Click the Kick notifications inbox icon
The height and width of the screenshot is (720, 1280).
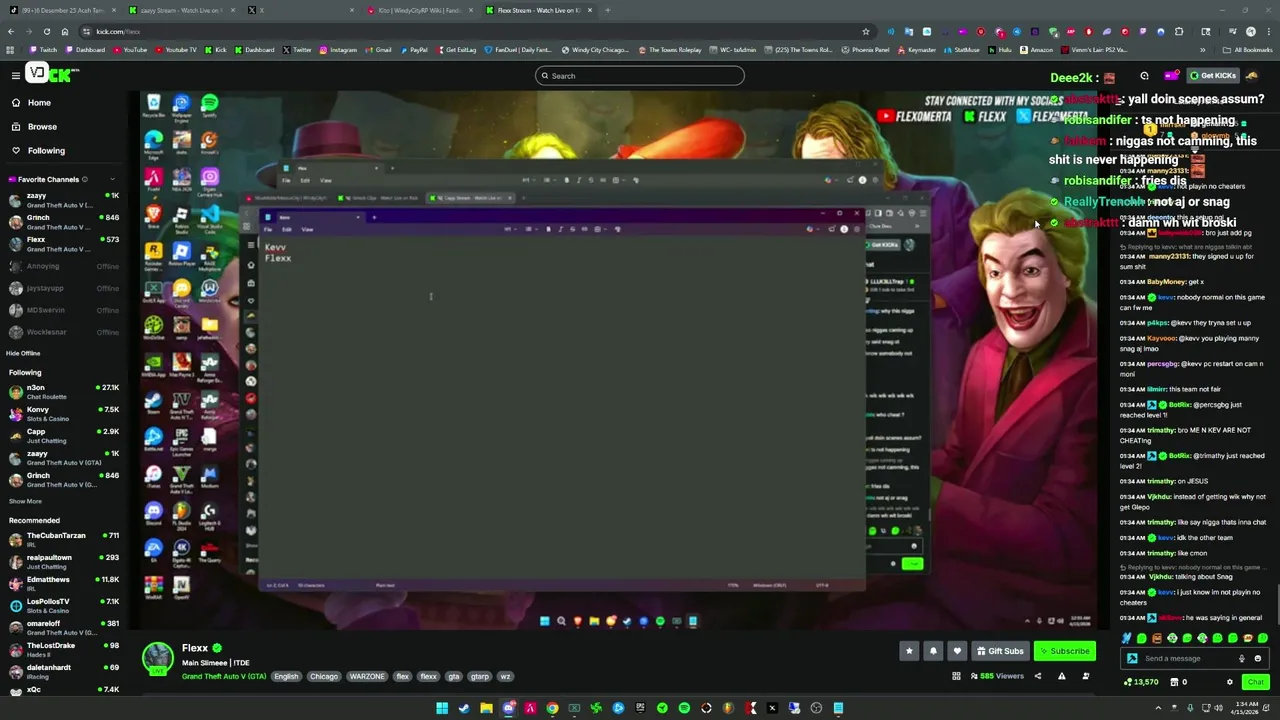1170,76
